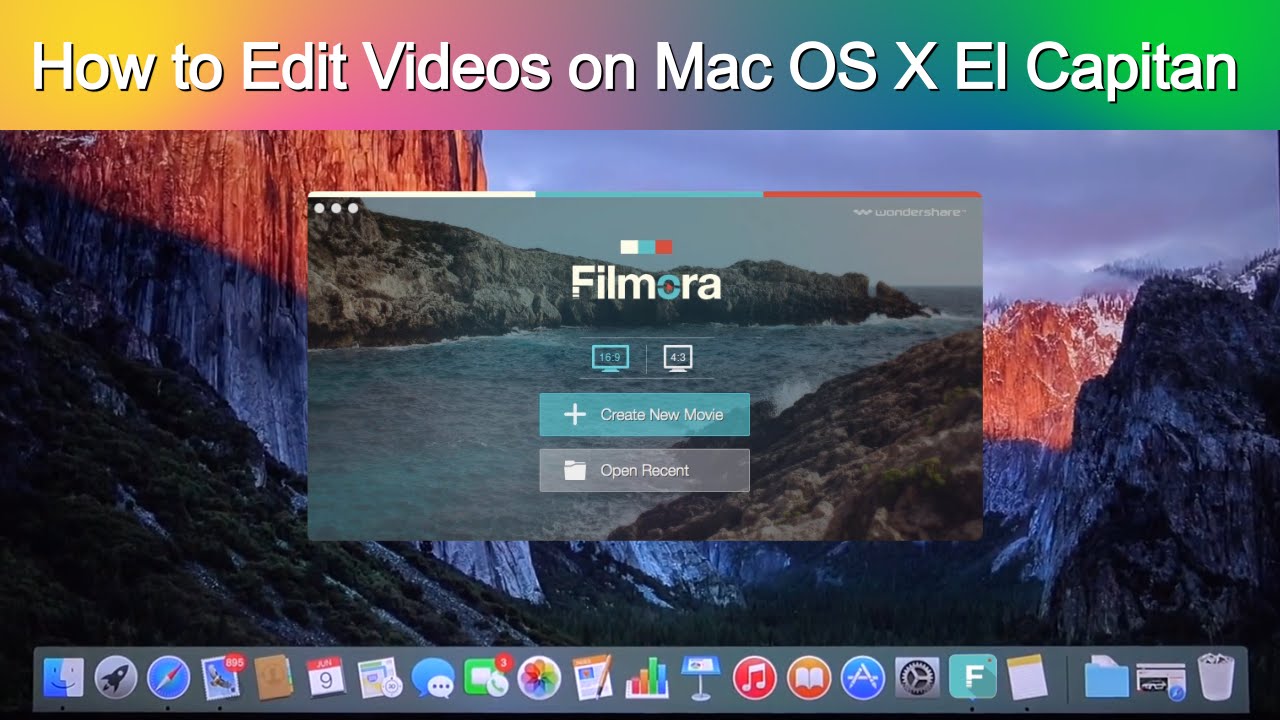This screenshot has width=1280, height=720.
Task: Open Finder from the Dock
Action: pos(63,679)
